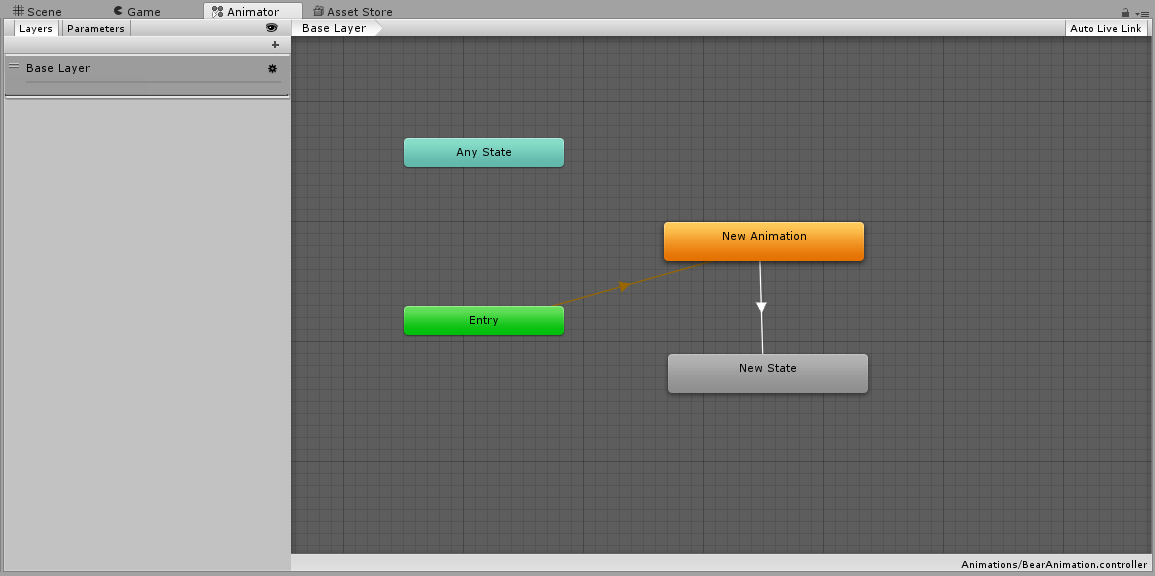Select the Any State node
This screenshot has height=576, width=1155.
point(483,153)
